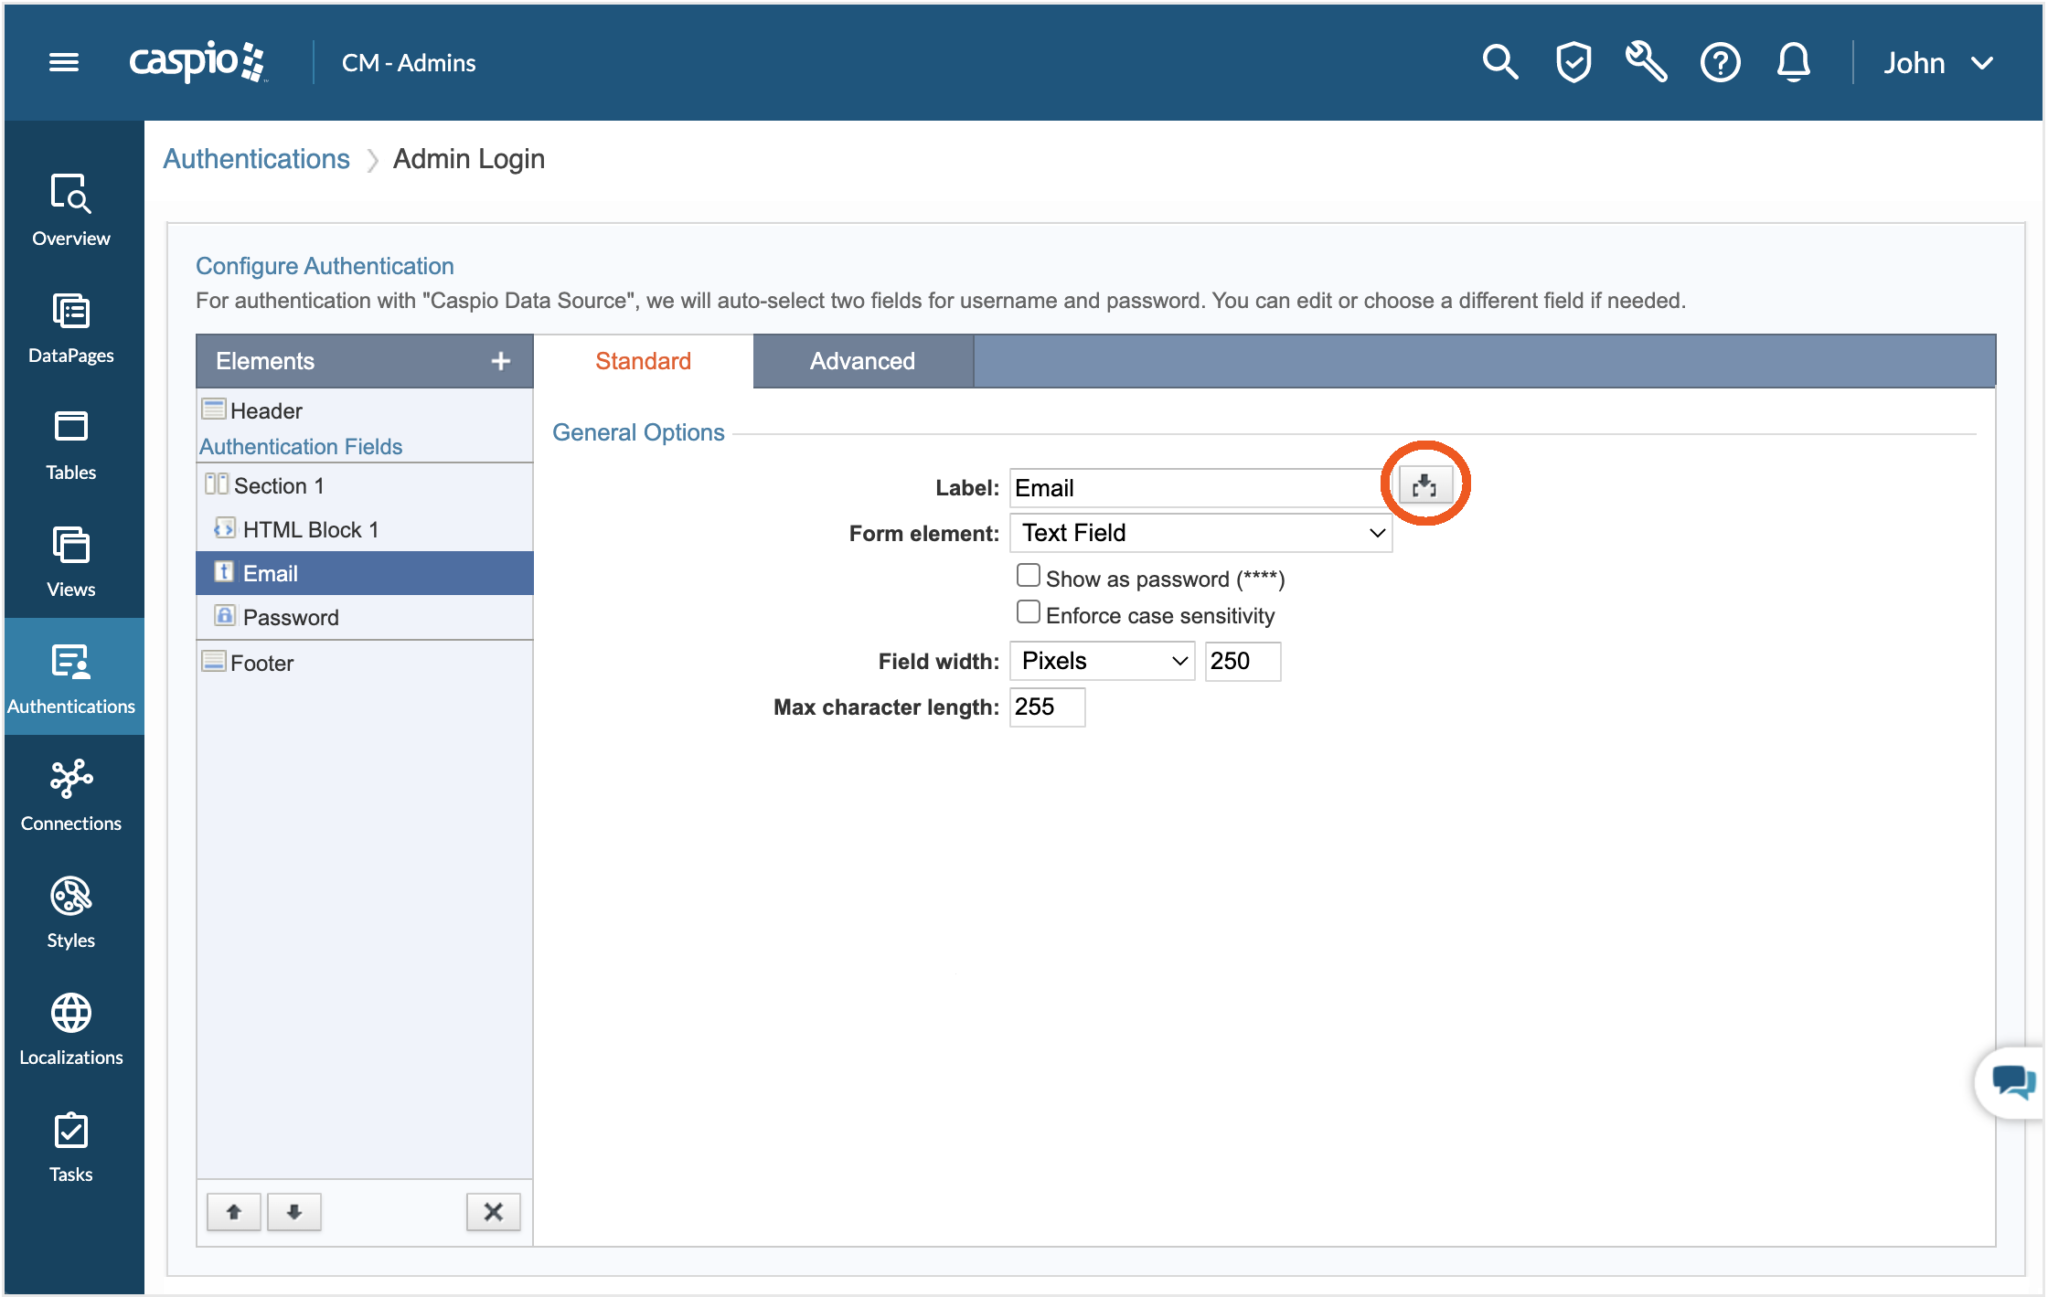Open Connections in sidebar
The height and width of the screenshot is (1297, 2048).
71,796
